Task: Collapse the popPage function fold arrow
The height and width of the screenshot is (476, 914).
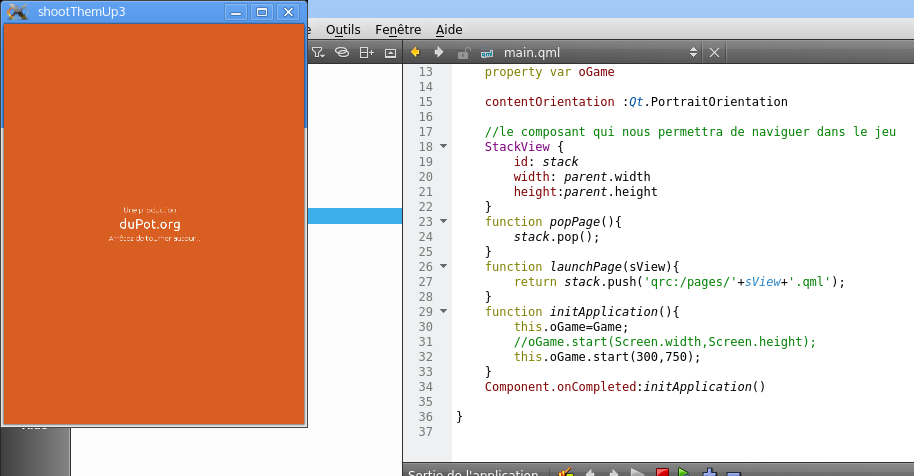Action: (x=443, y=222)
